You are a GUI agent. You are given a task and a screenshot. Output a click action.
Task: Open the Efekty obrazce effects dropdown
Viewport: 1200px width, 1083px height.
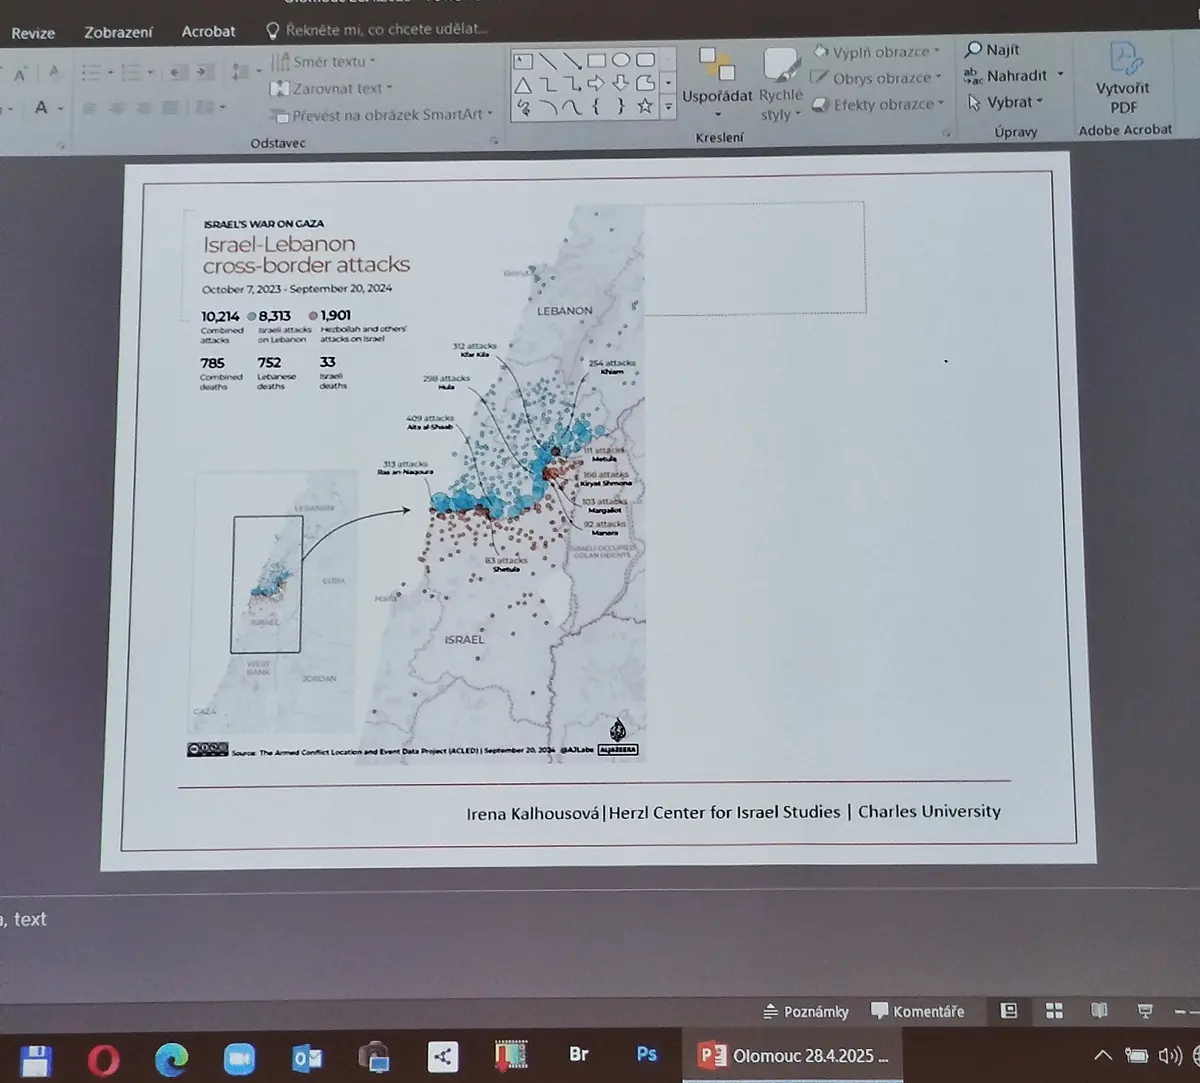click(x=877, y=104)
